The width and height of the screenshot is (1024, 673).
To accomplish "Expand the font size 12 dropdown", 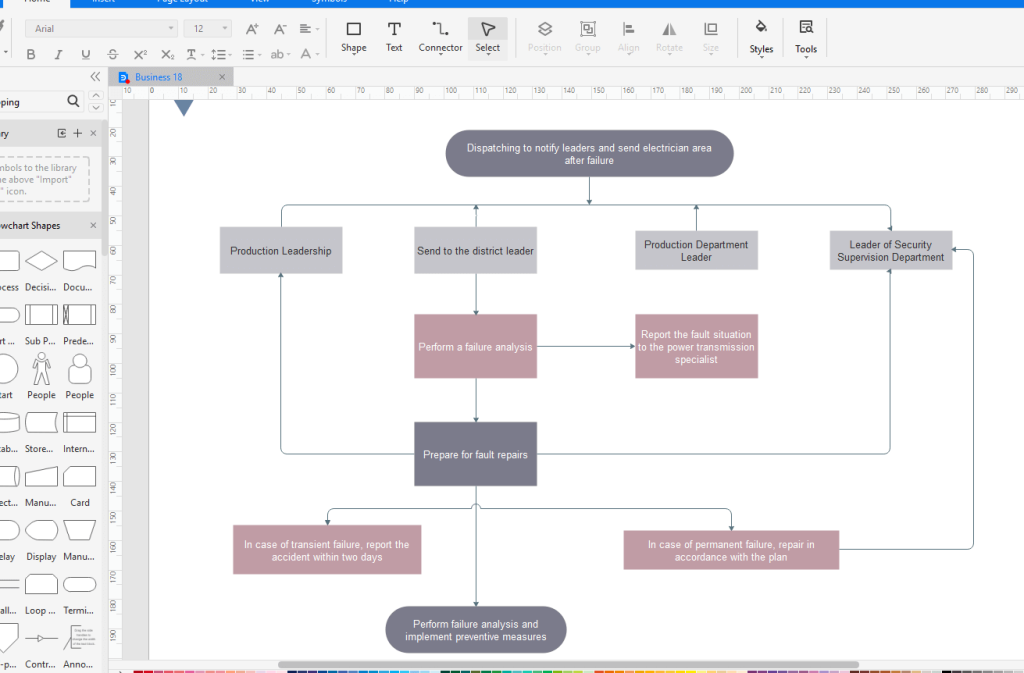I will click(x=223, y=29).
